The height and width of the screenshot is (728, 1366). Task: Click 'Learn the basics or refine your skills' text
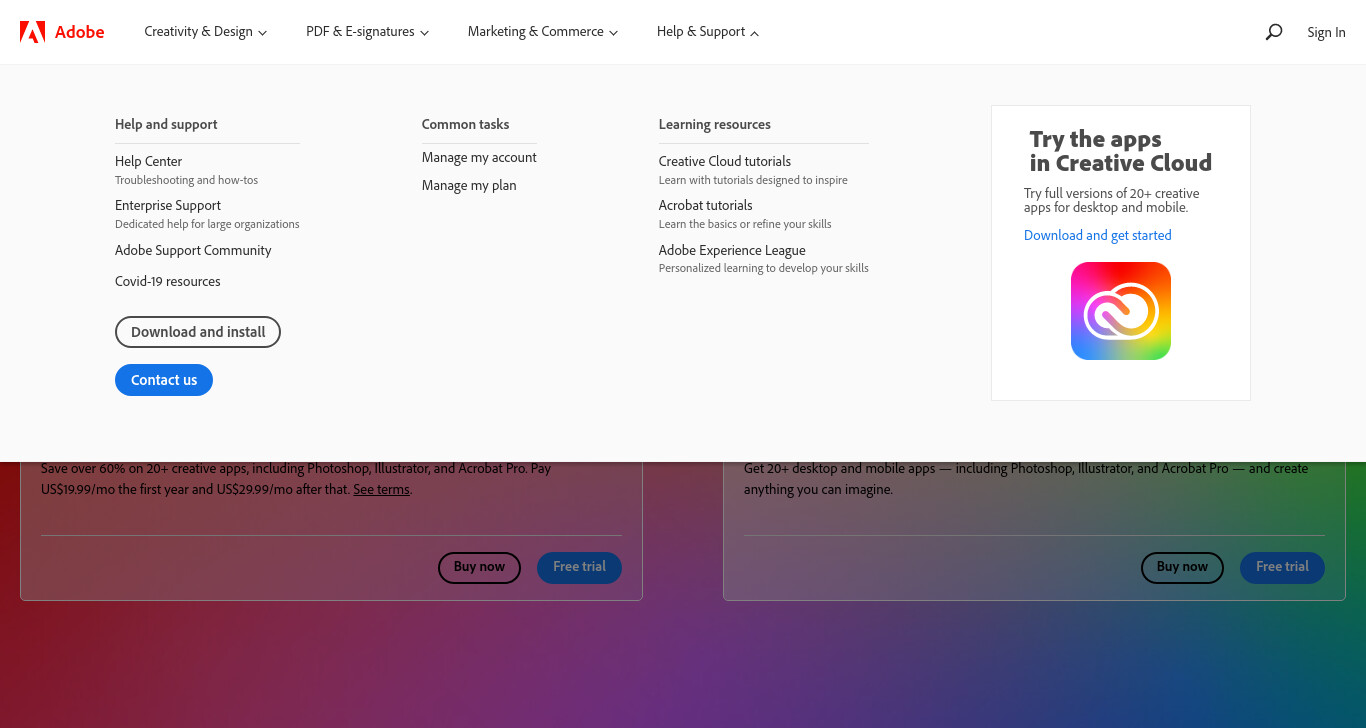coord(745,224)
